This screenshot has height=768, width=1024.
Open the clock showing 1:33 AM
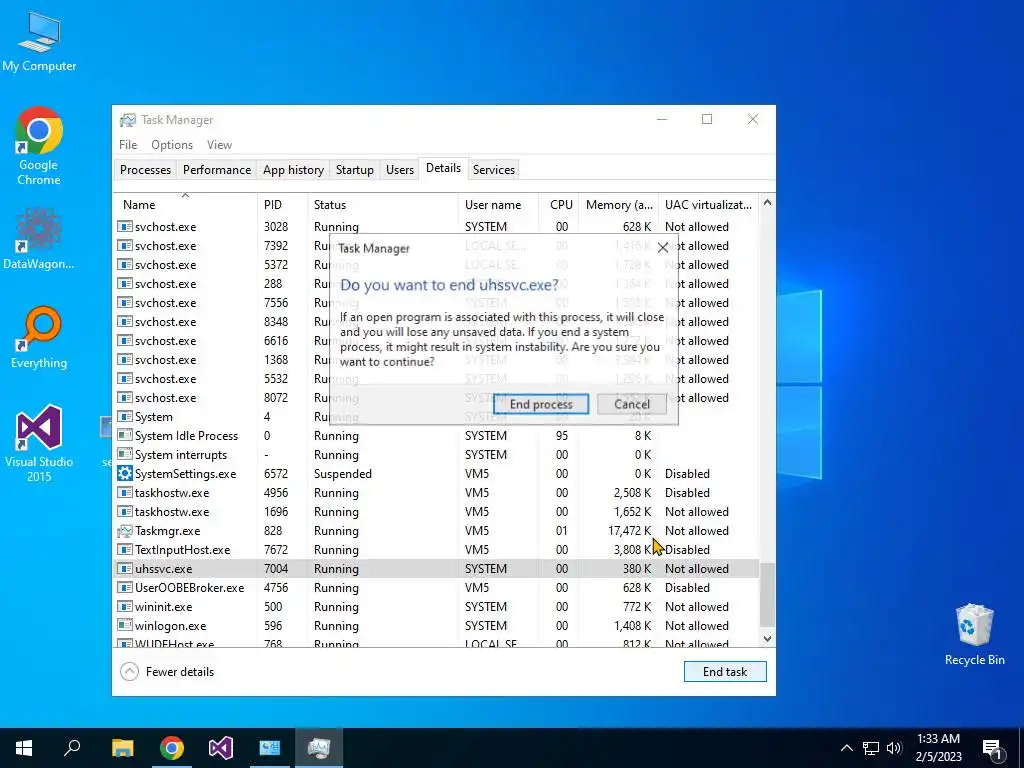(x=938, y=748)
